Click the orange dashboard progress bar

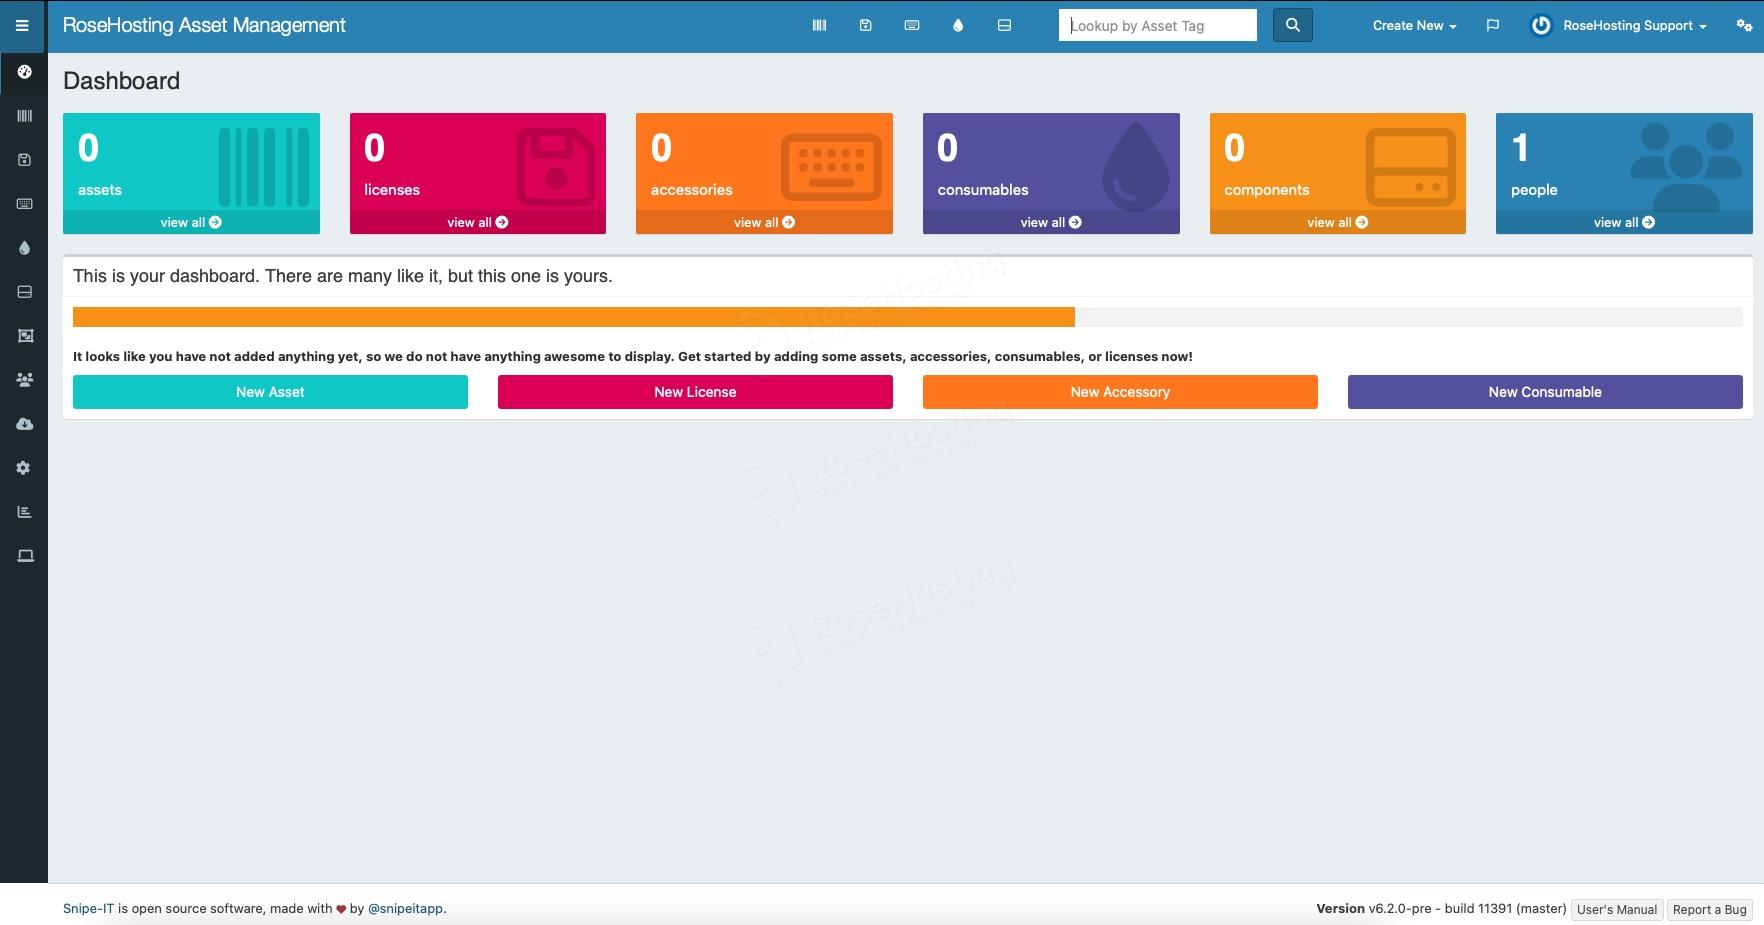573,317
